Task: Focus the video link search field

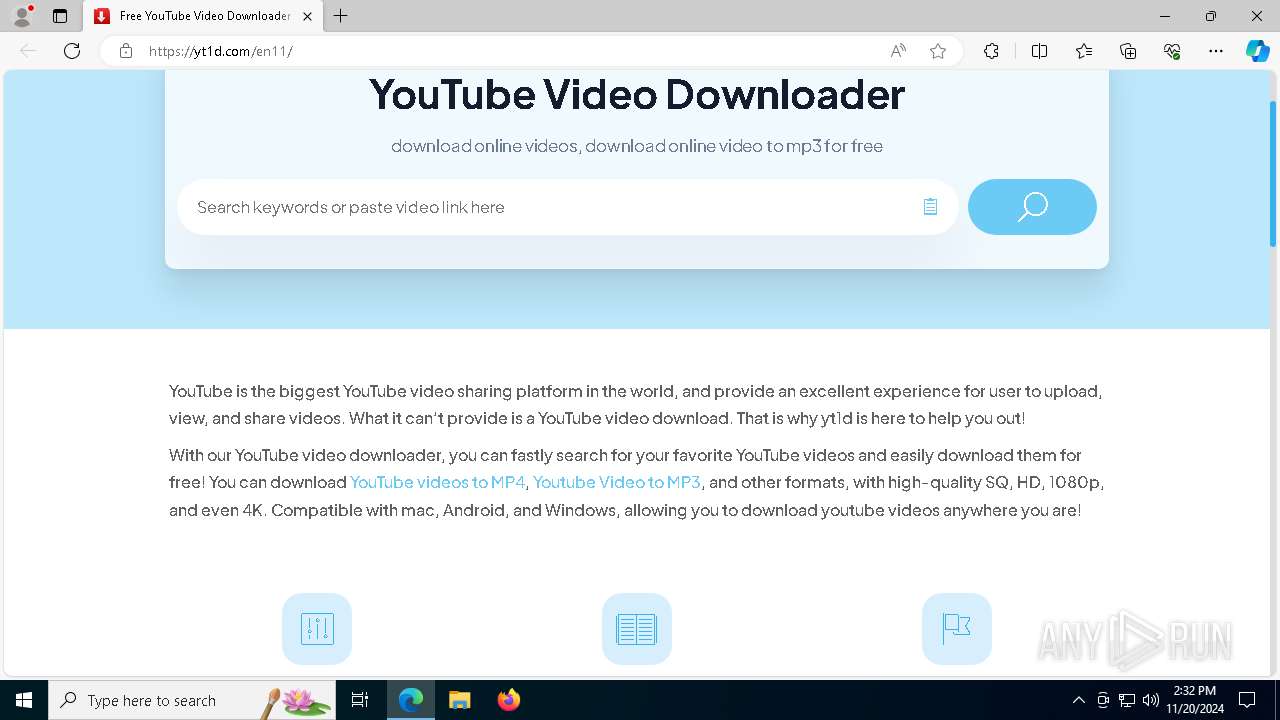Action: [567, 207]
